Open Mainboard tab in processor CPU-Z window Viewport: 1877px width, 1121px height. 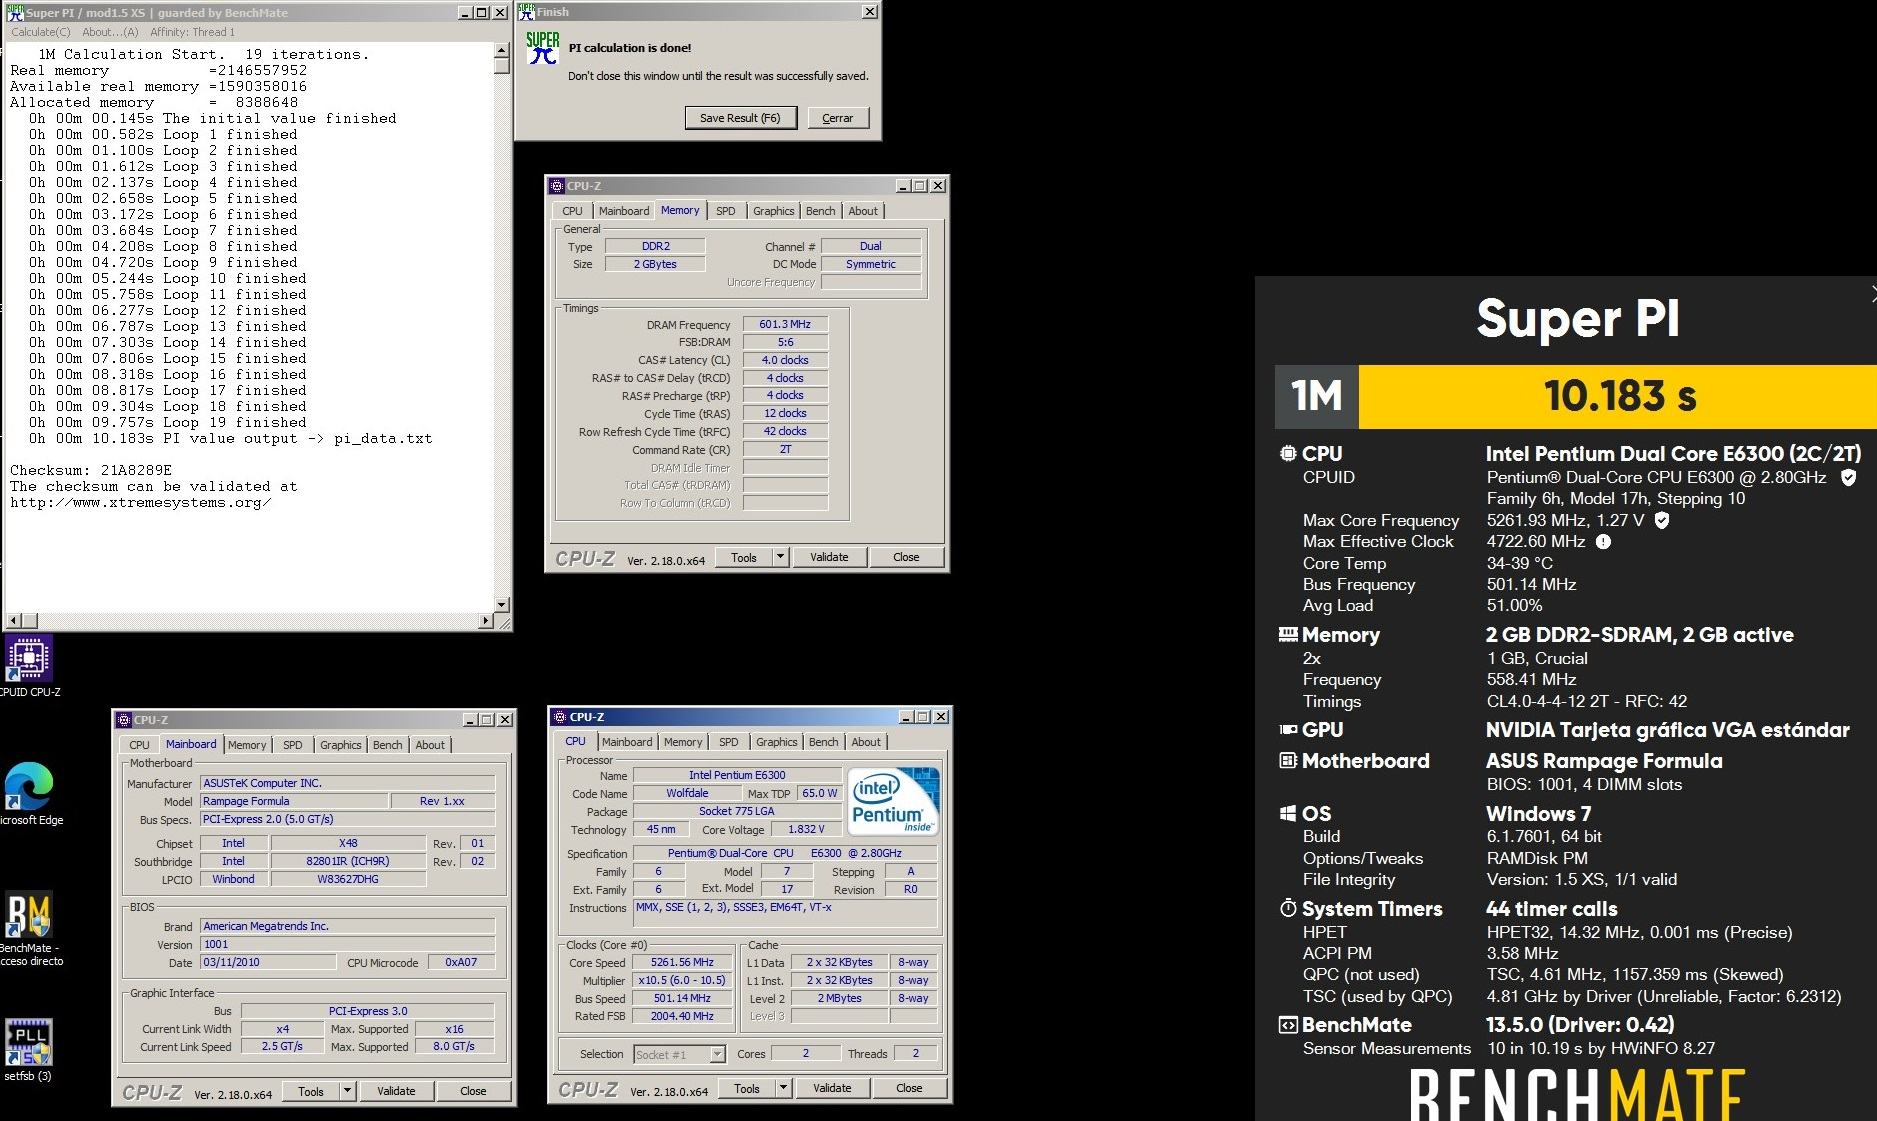click(627, 742)
